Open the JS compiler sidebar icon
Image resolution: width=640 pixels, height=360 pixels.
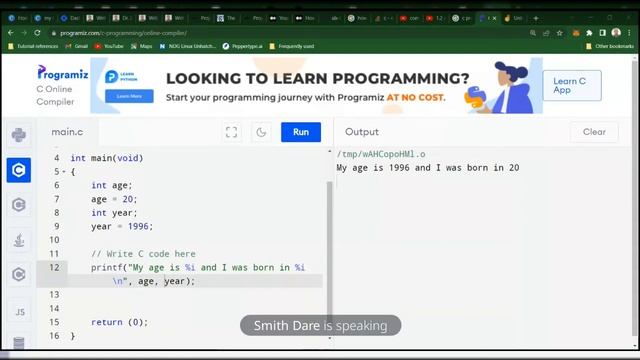[x=19, y=312]
